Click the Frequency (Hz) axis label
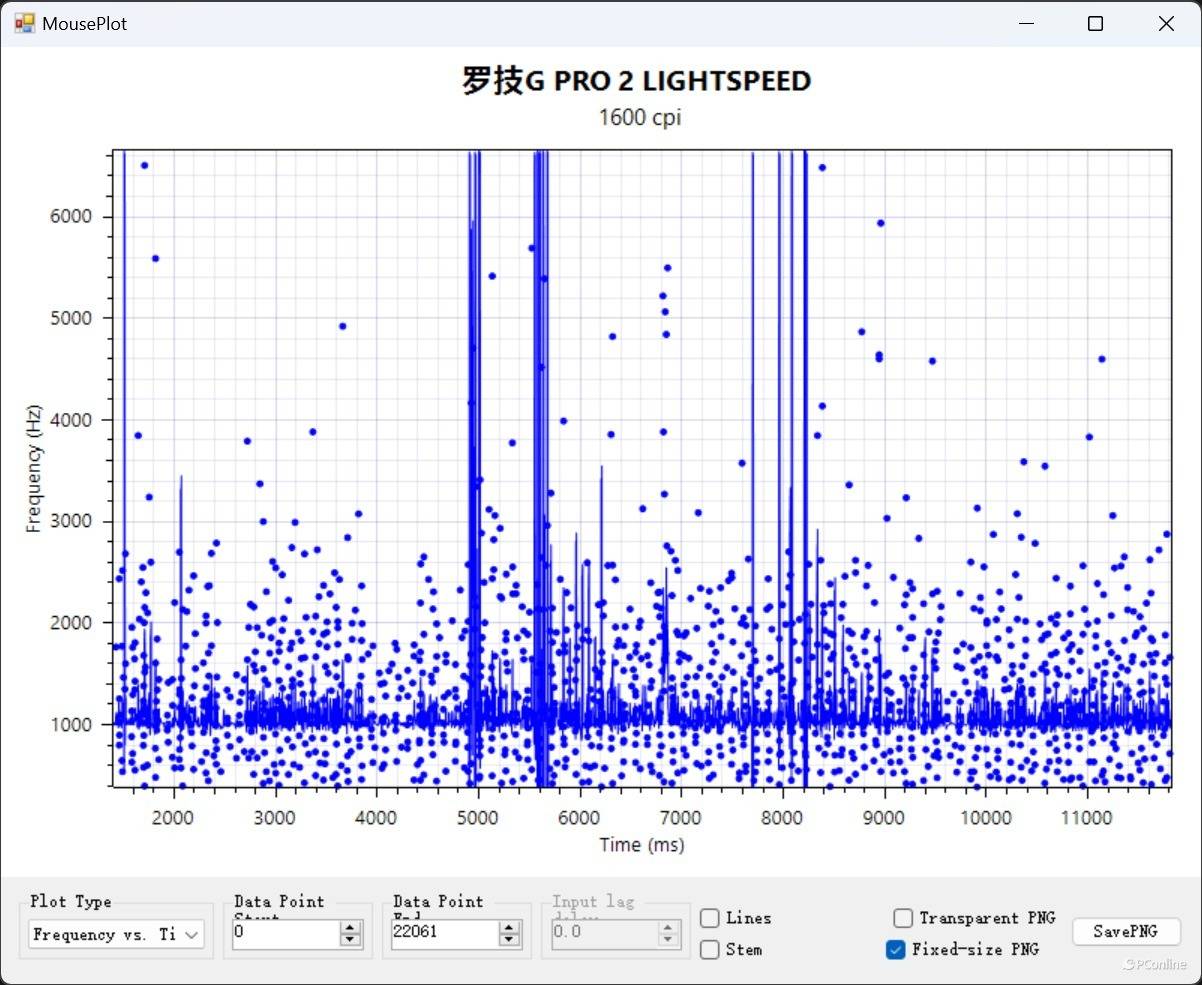1202x985 pixels. [x=34, y=469]
